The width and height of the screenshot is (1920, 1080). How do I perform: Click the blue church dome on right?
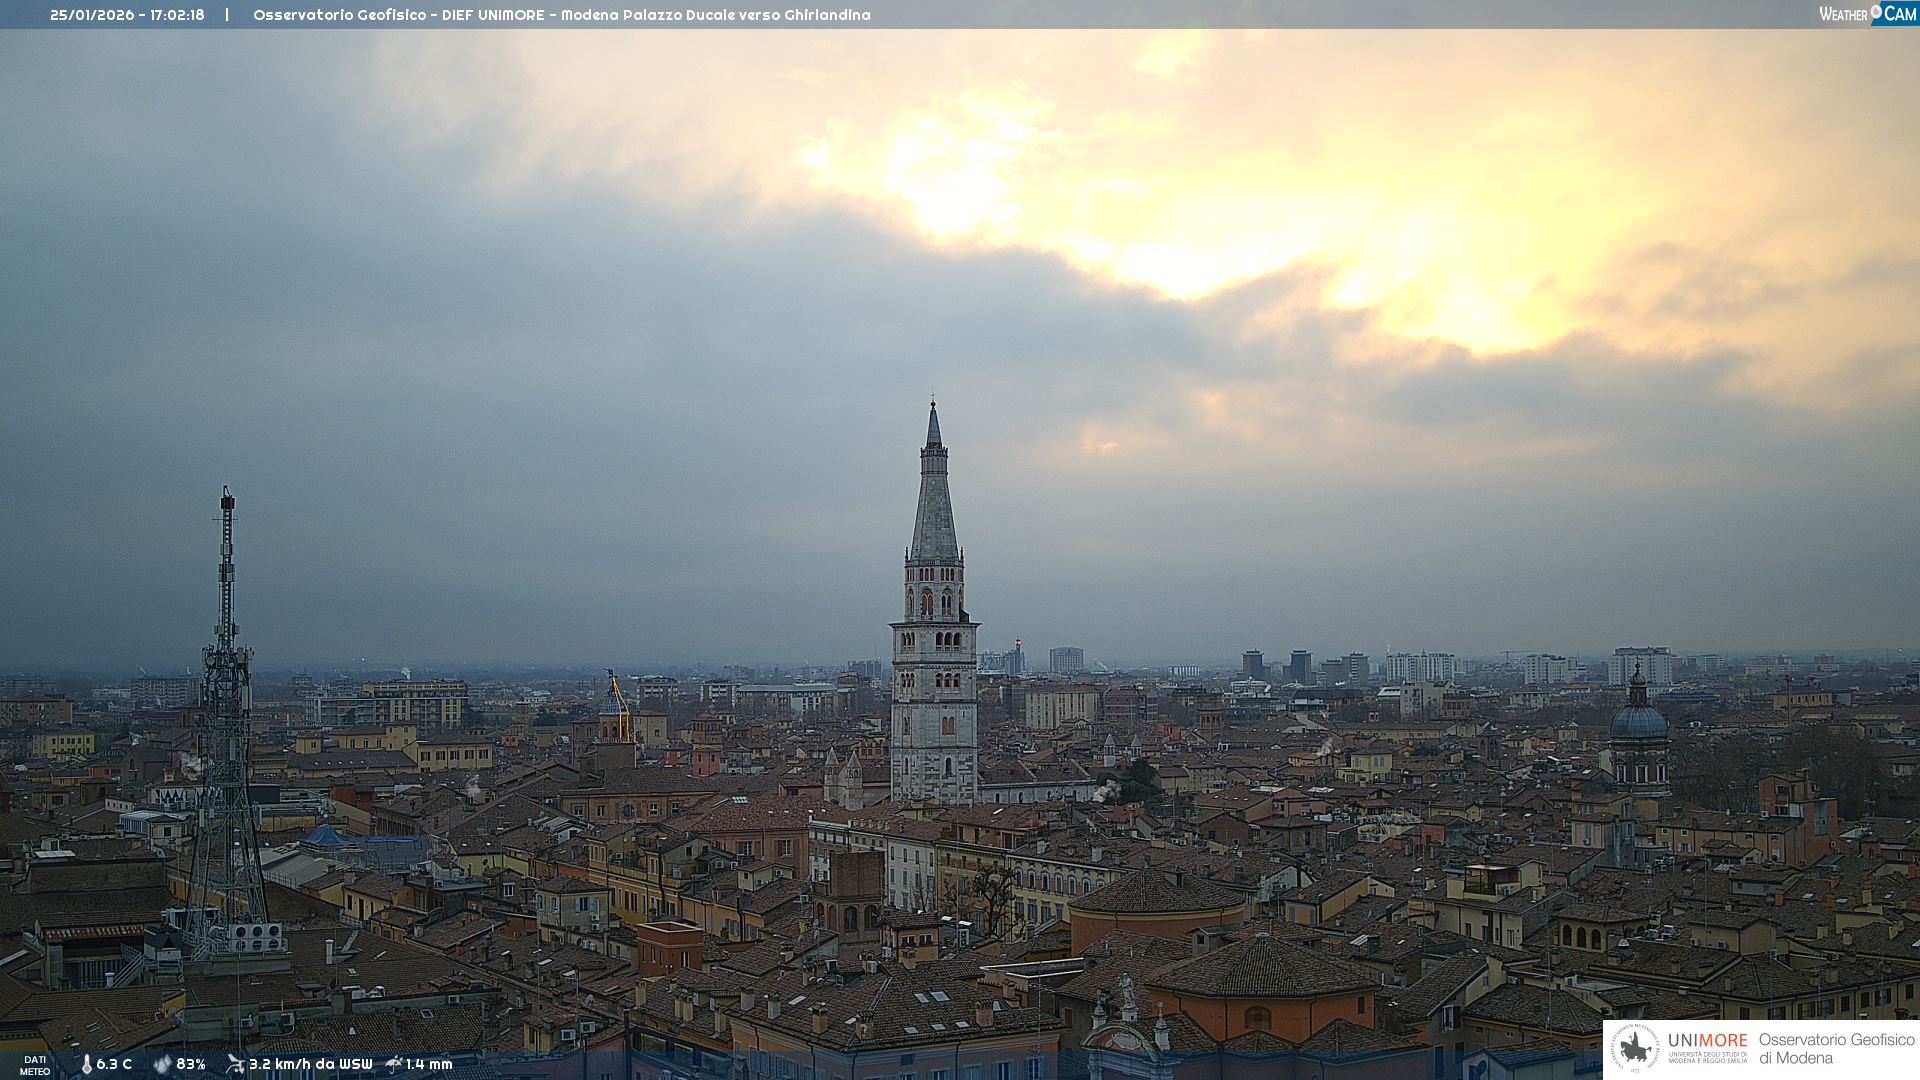point(1638,720)
